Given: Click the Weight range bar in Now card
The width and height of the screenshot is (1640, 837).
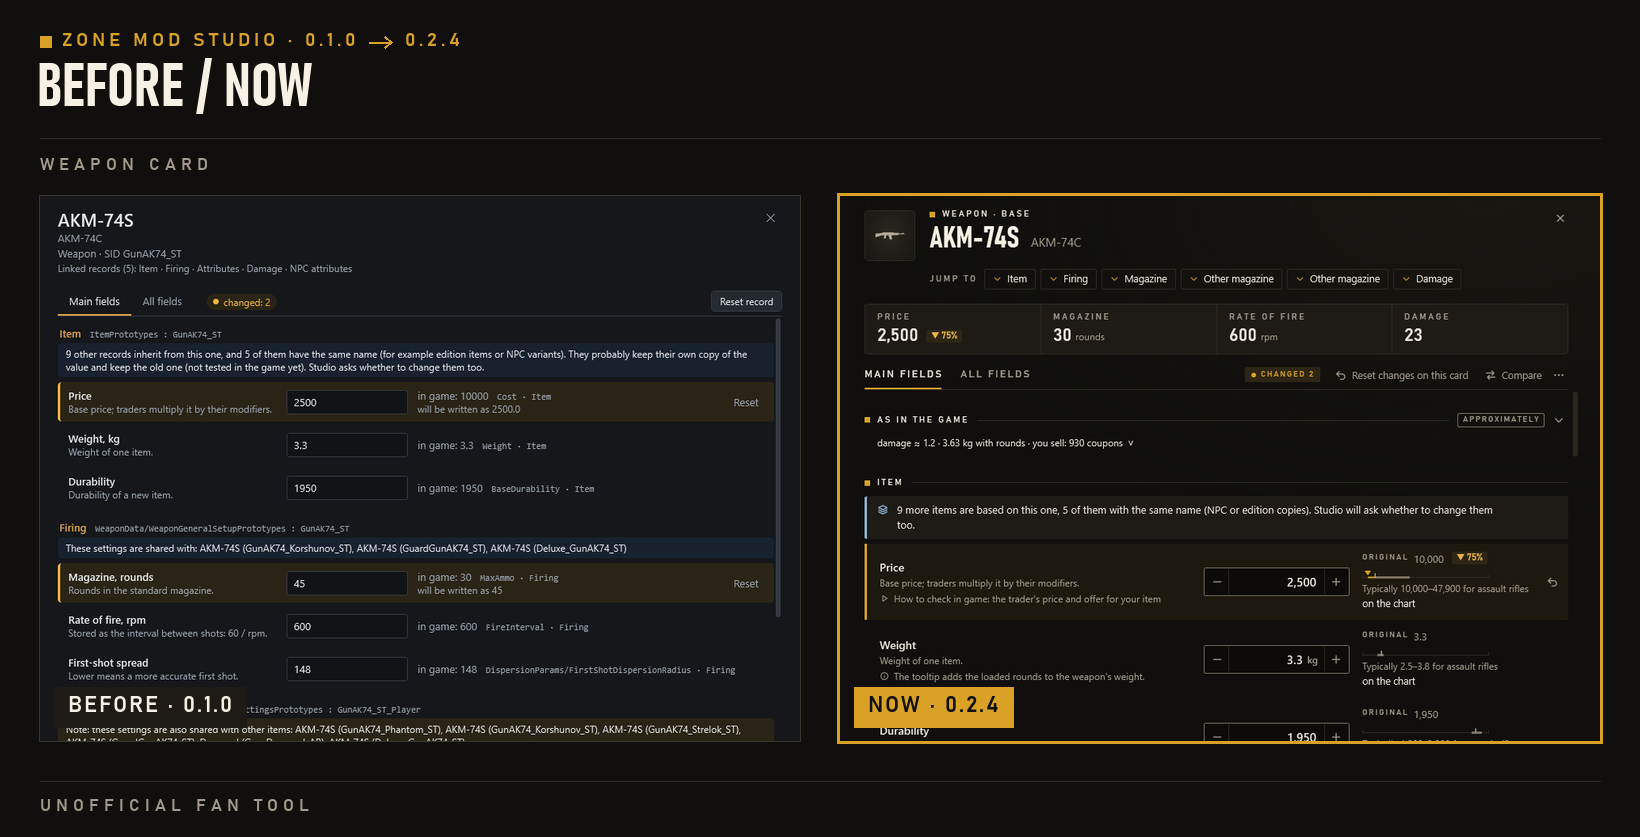Looking at the screenshot, I should (1425, 653).
